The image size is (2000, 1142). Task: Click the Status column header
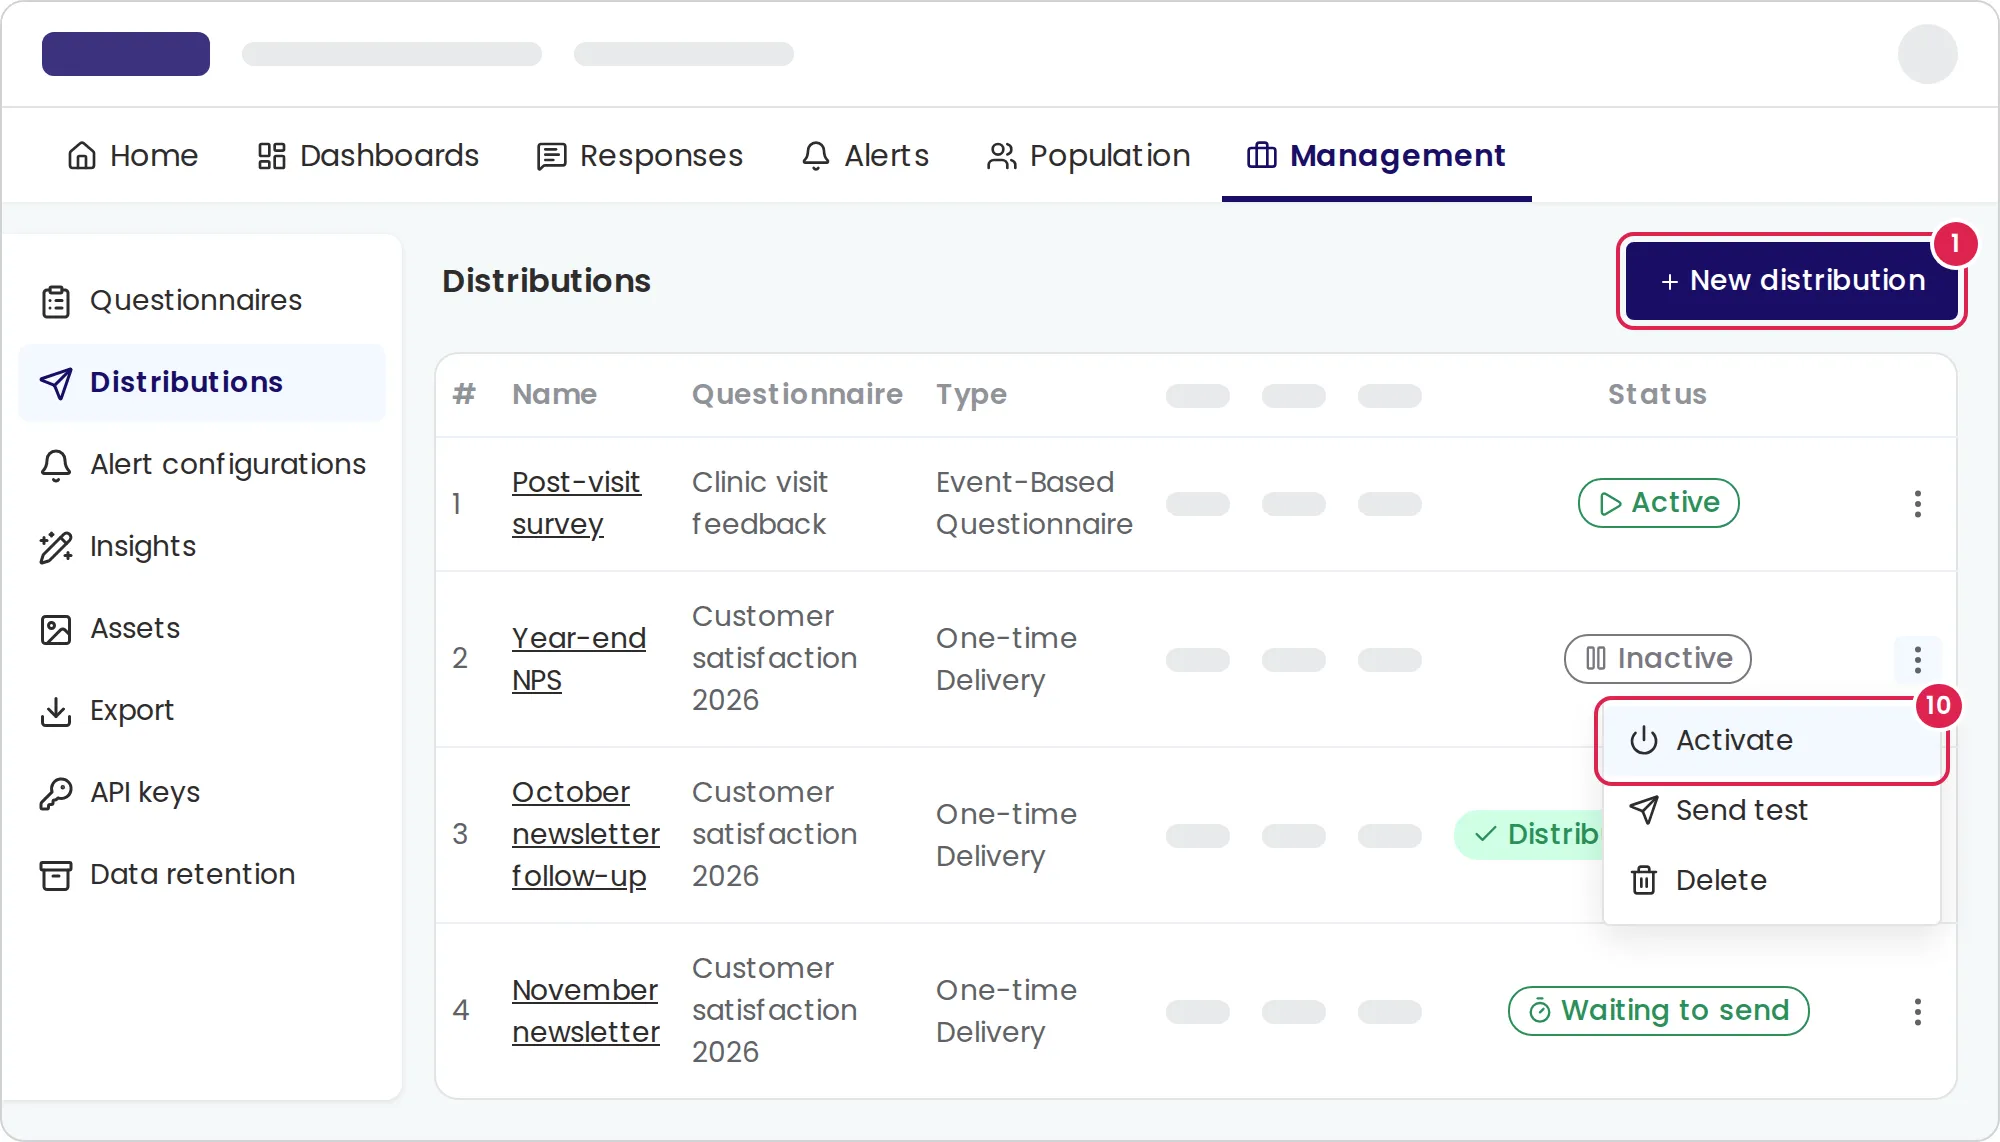(1657, 395)
